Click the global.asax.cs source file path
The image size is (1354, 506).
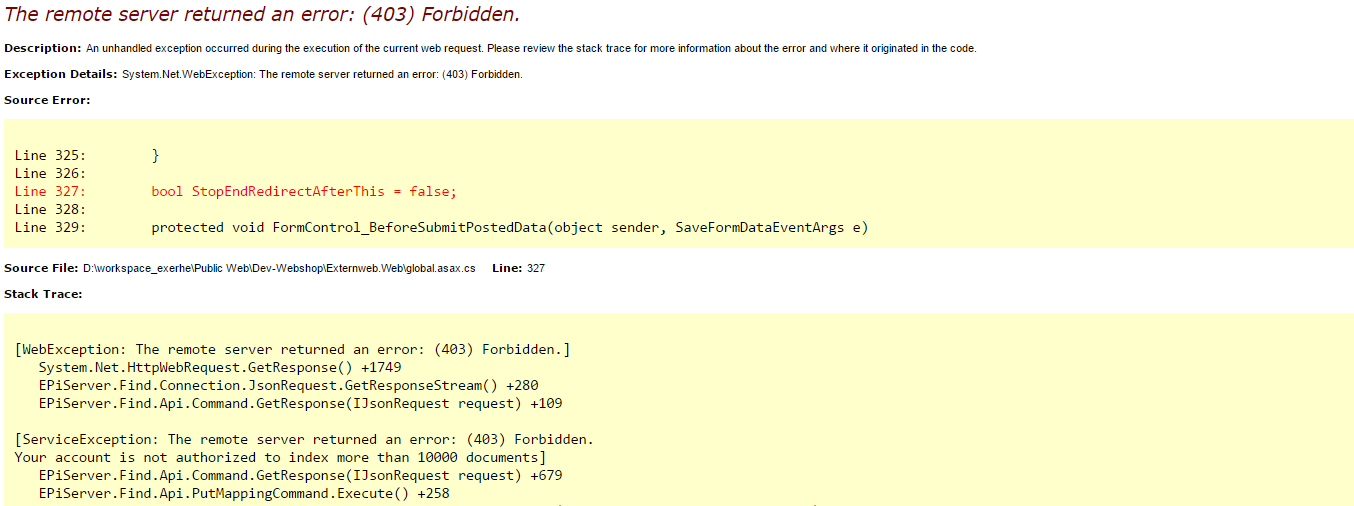[x=278, y=268]
